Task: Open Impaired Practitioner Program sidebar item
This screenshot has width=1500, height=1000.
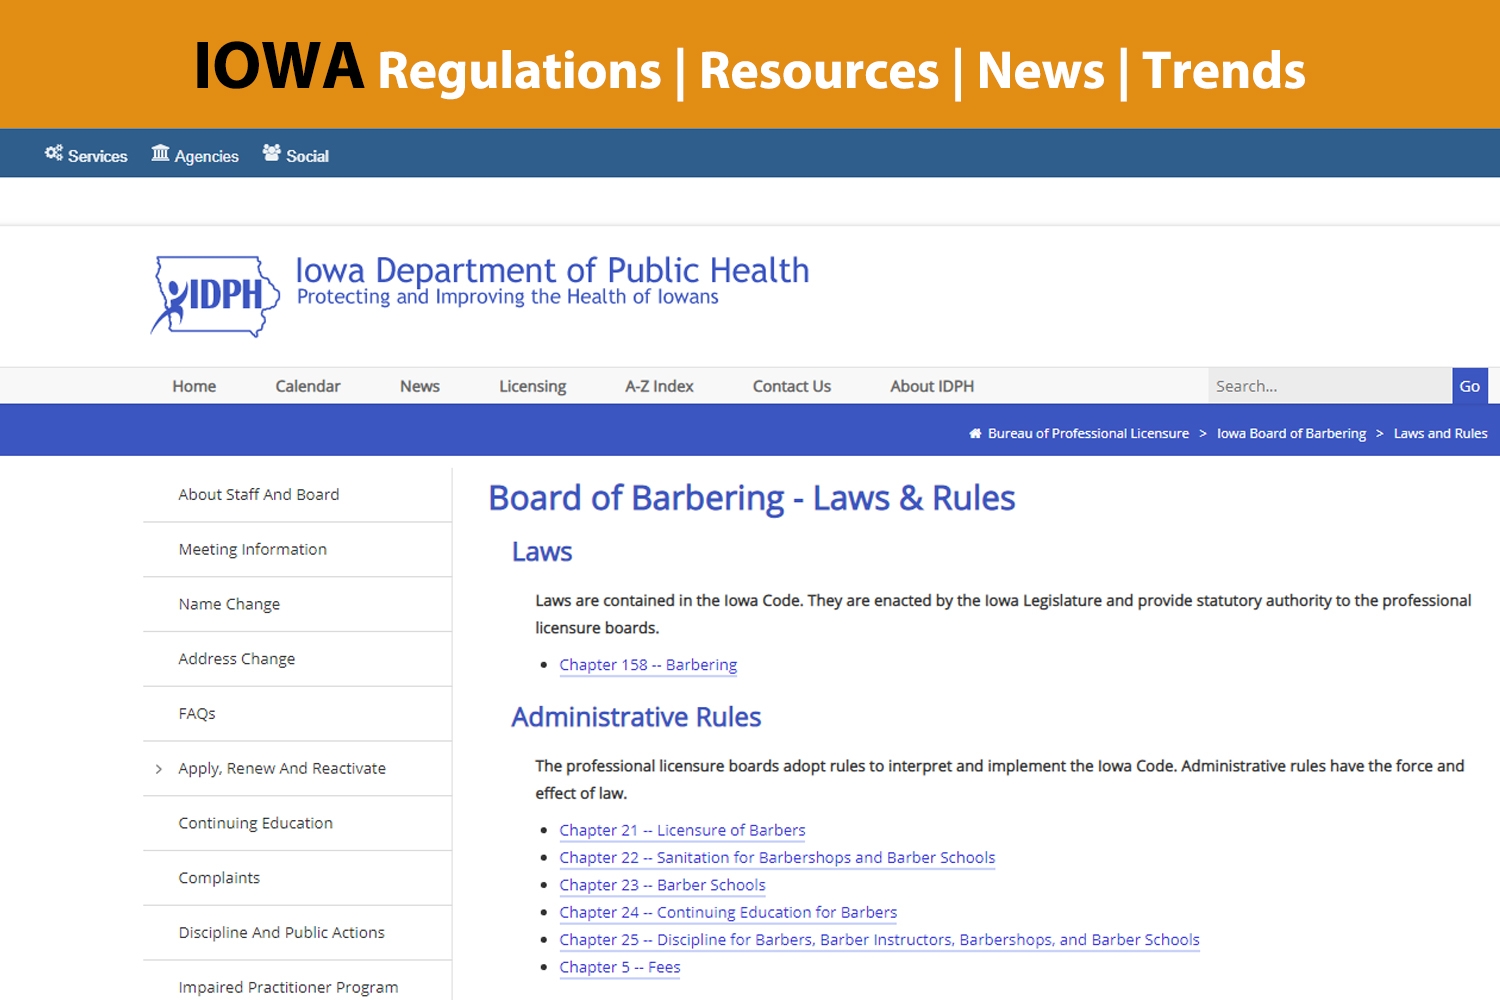Action: click(x=288, y=987)
